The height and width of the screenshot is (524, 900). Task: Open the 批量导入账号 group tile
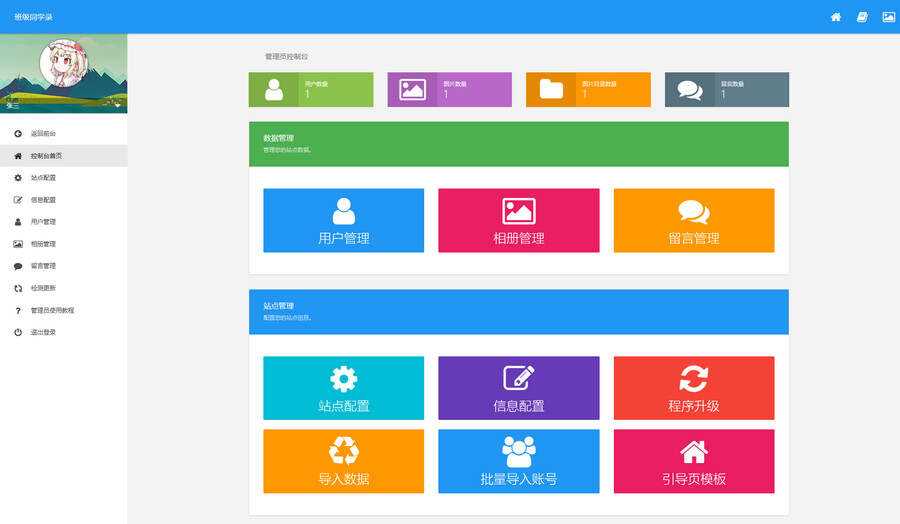click(x=518, y=461)
